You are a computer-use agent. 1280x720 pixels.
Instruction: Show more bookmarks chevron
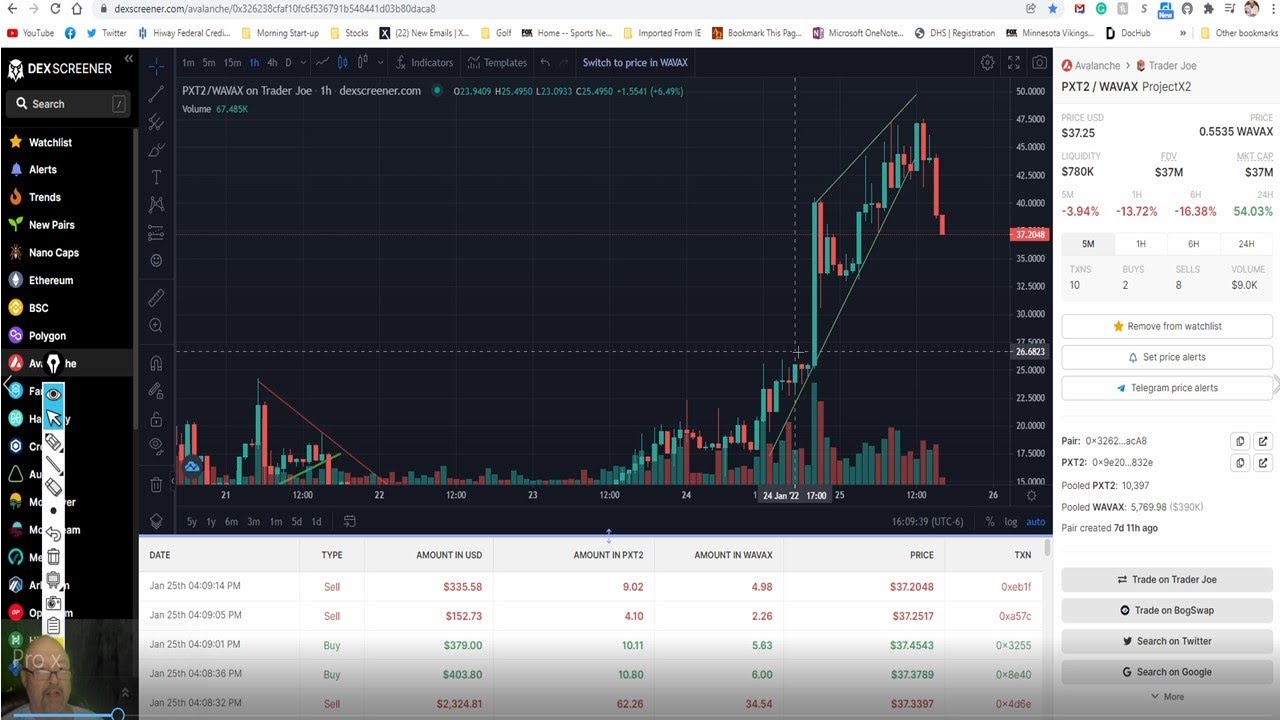pos(1183,33)
